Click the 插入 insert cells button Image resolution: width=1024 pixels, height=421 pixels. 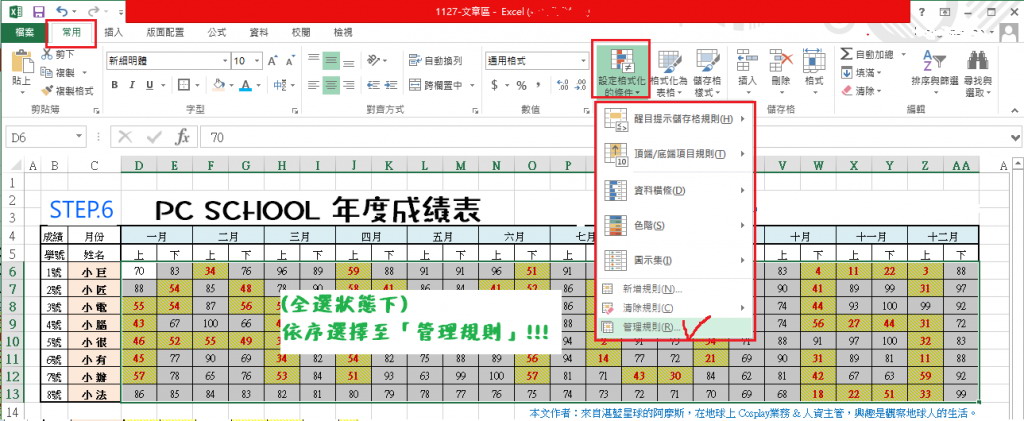coord(747,70)
